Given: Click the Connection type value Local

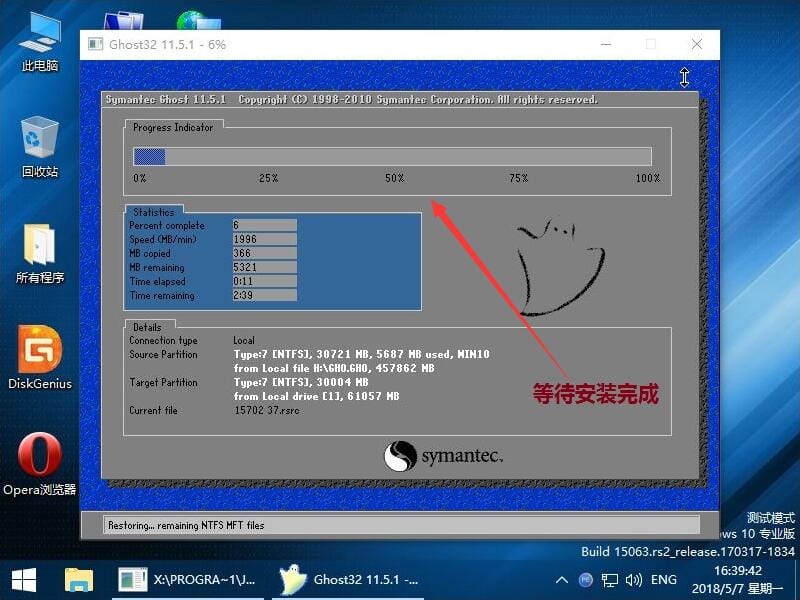Looking at the screenshot, I should 244,340.
